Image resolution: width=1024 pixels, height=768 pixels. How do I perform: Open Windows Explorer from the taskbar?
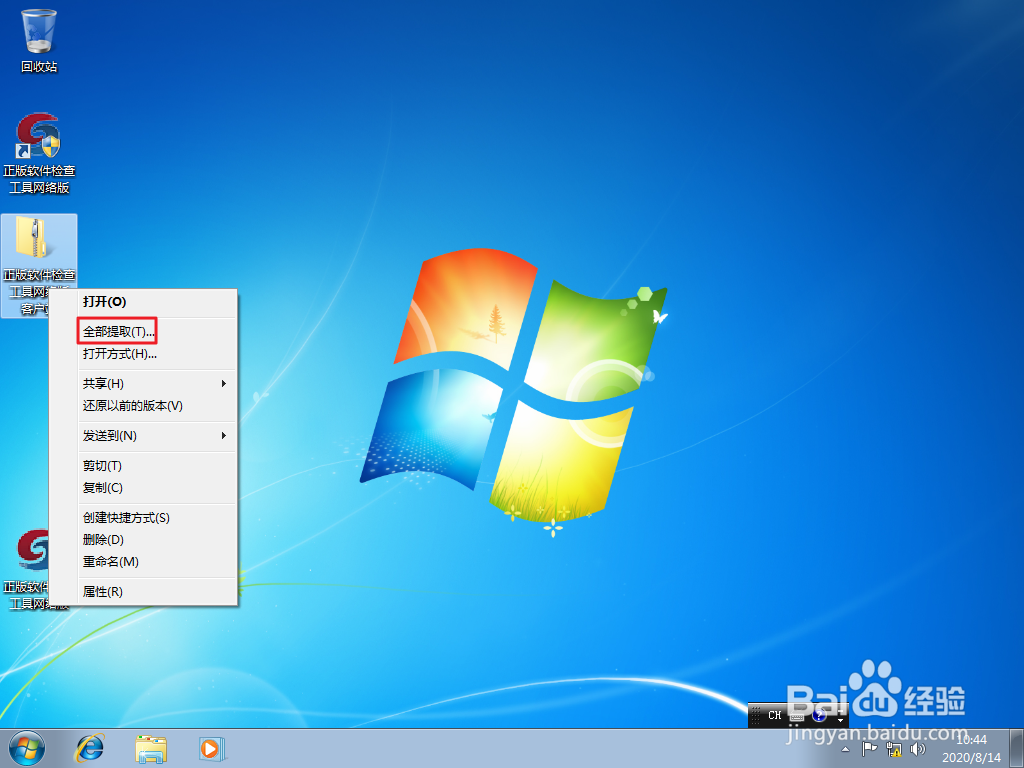[151, 748]
